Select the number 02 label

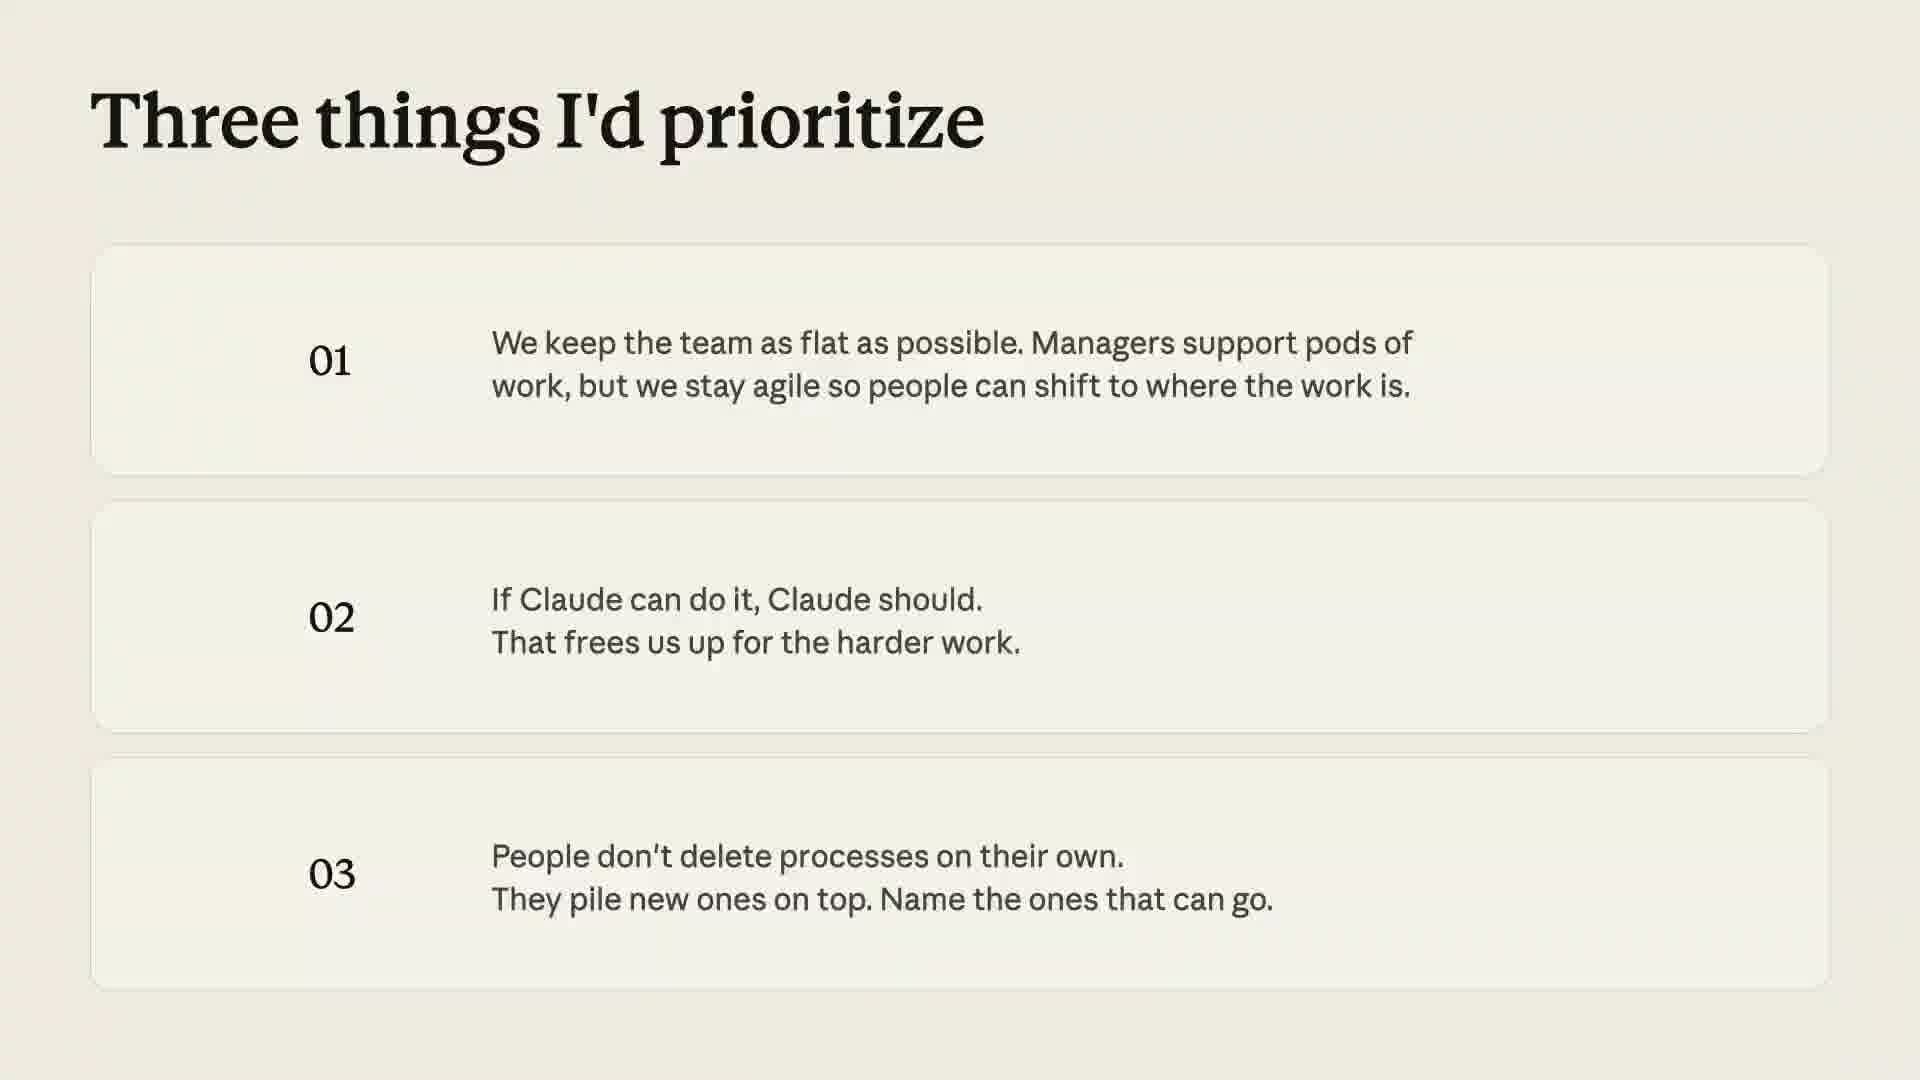(331, 618)
